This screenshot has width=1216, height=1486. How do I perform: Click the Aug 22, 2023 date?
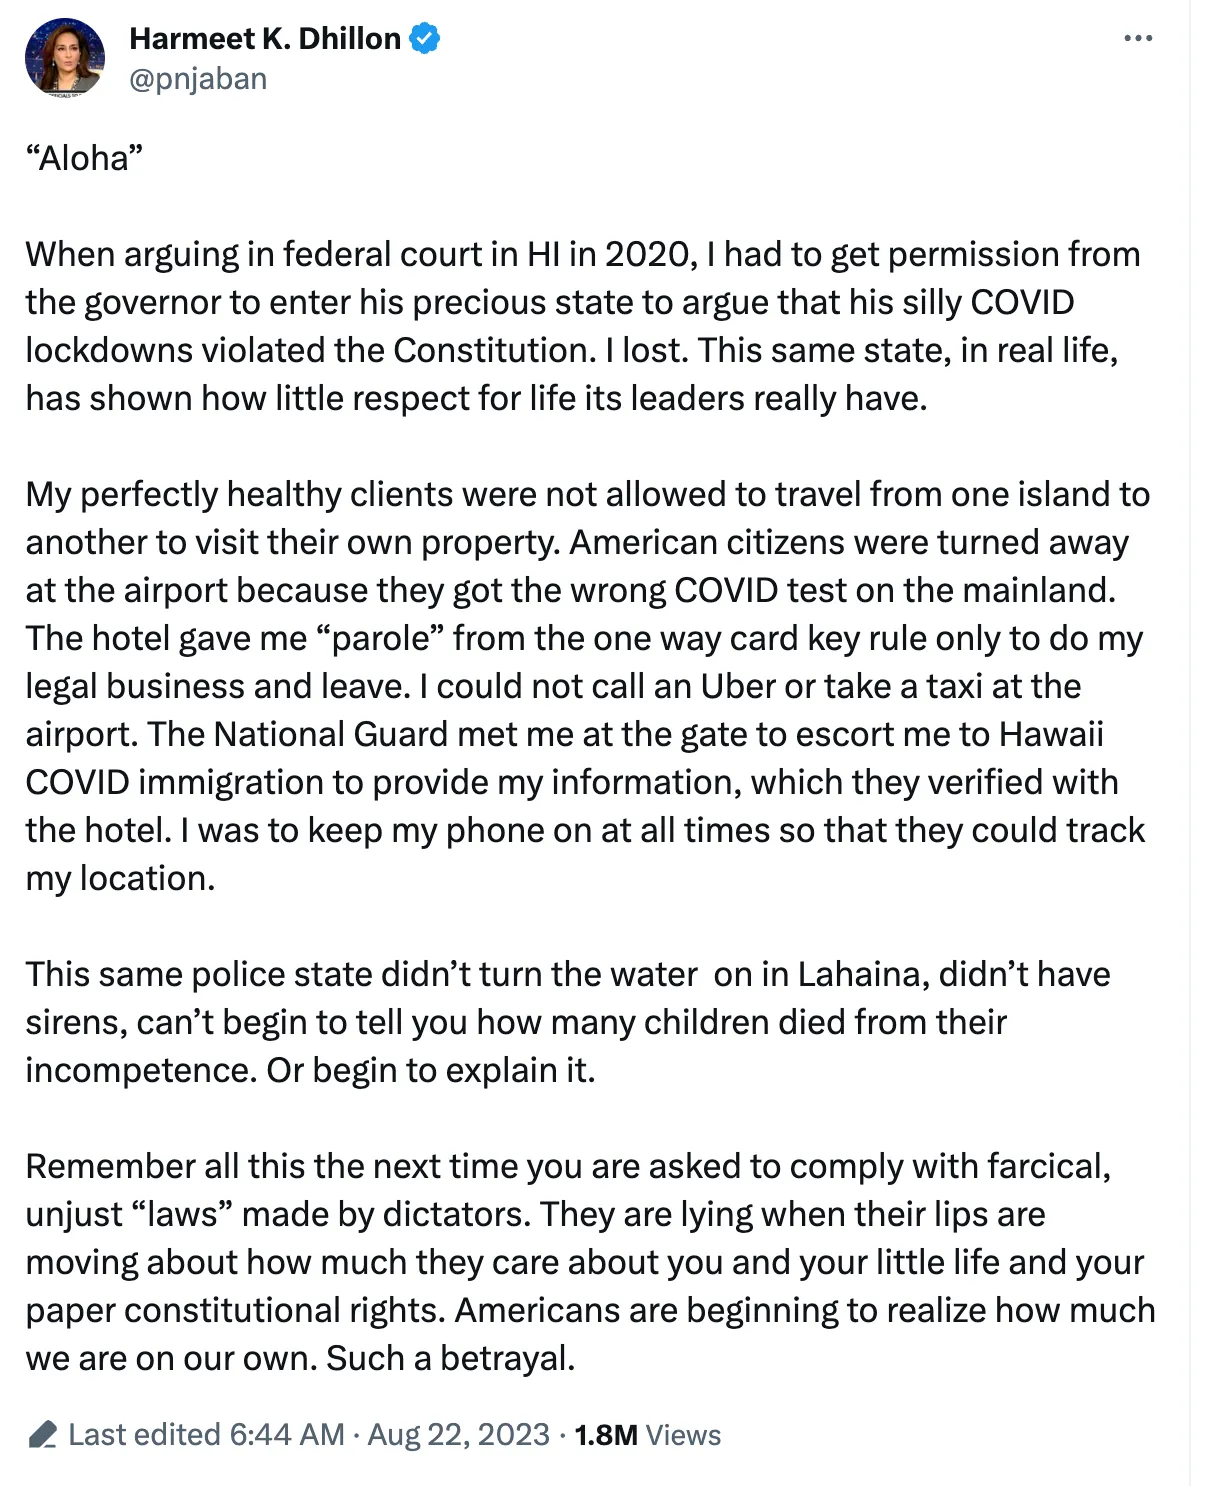[x=459, y=1434]
